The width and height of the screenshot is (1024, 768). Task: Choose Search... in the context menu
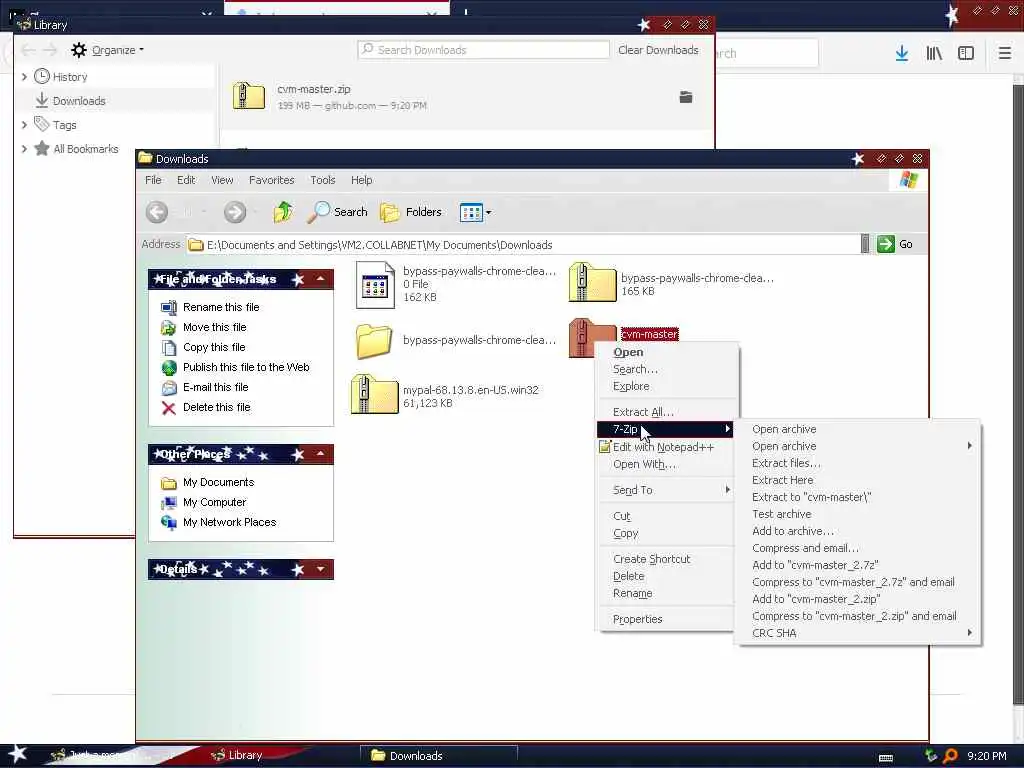point(635,370)
